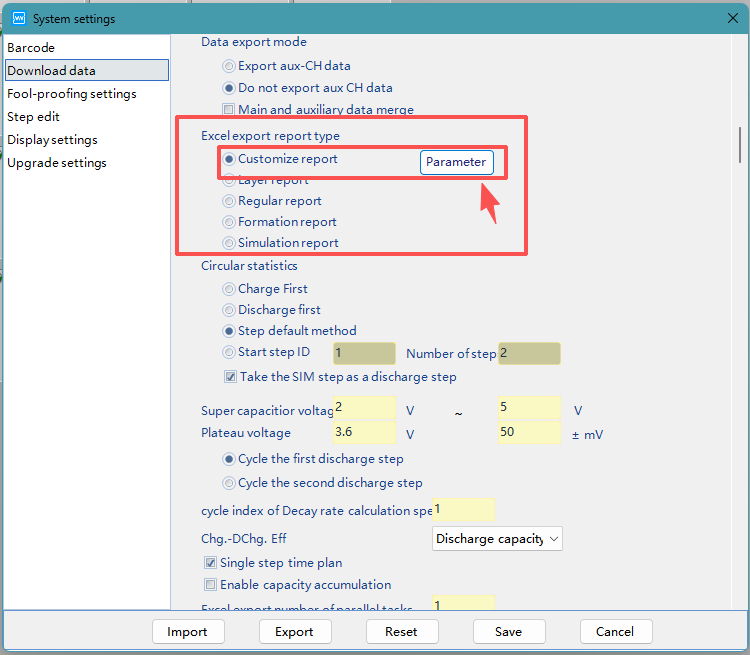Go to Step edit settings
This screenshot has height=655, width=750.
point(33,116)
